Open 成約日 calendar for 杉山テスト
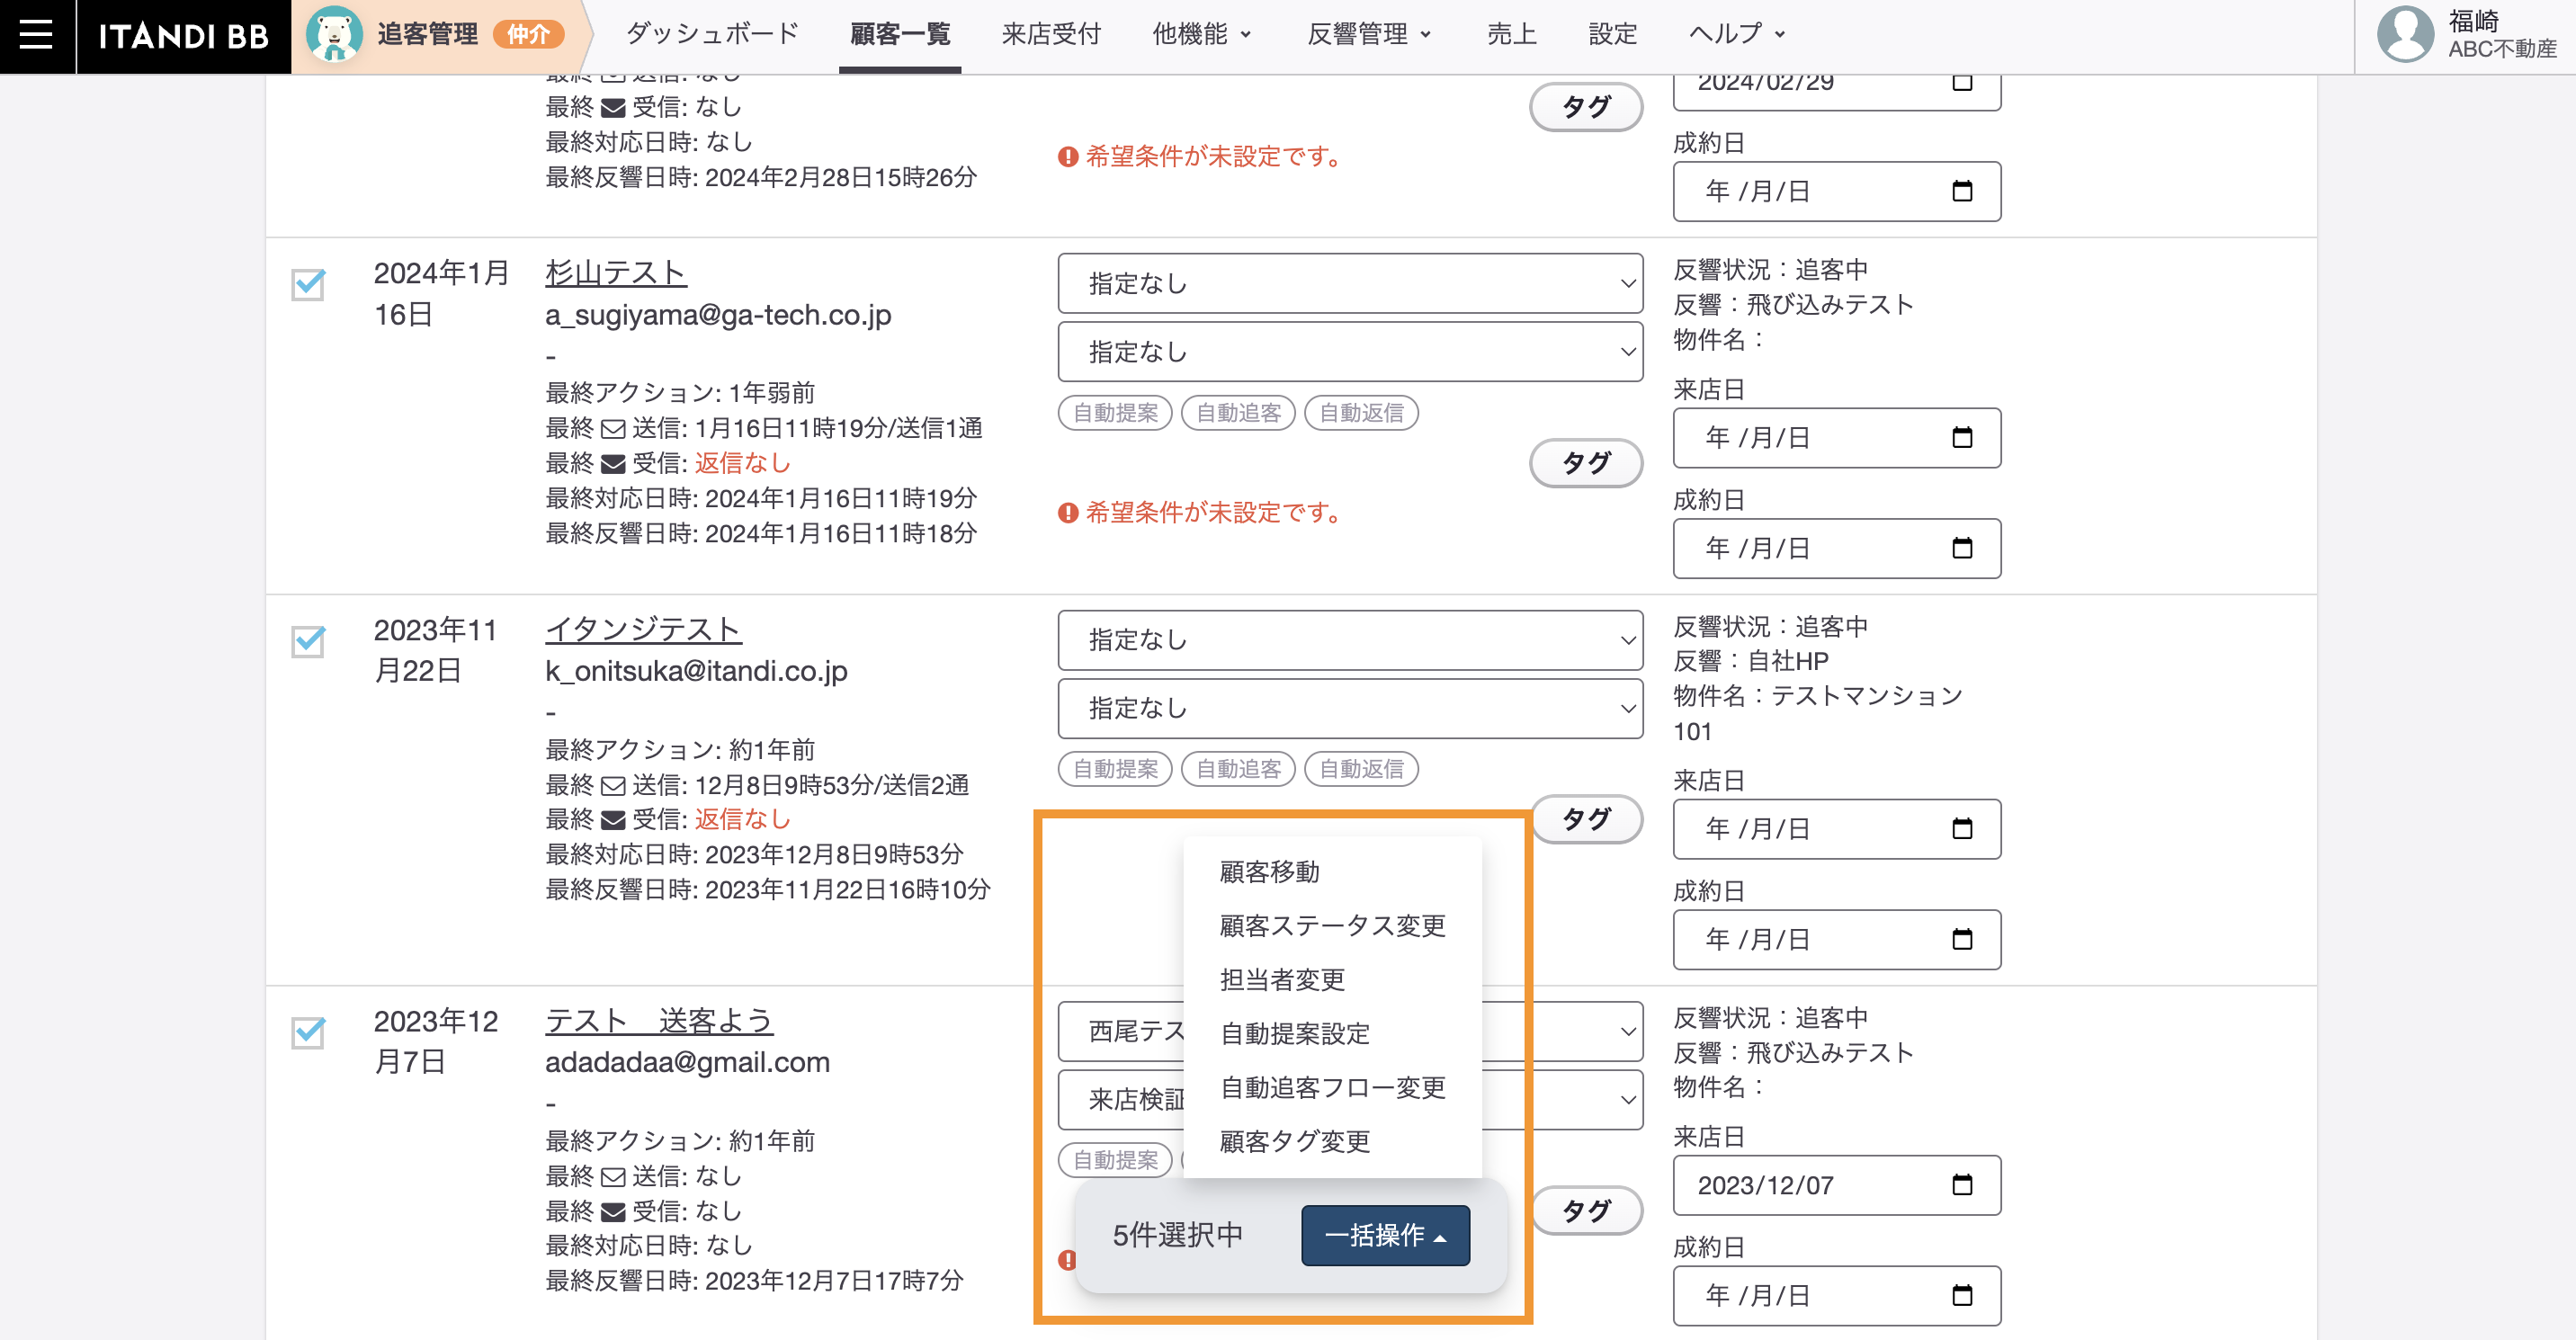The height and width of the screenshot is (1340, 2576). (1962, 548)
